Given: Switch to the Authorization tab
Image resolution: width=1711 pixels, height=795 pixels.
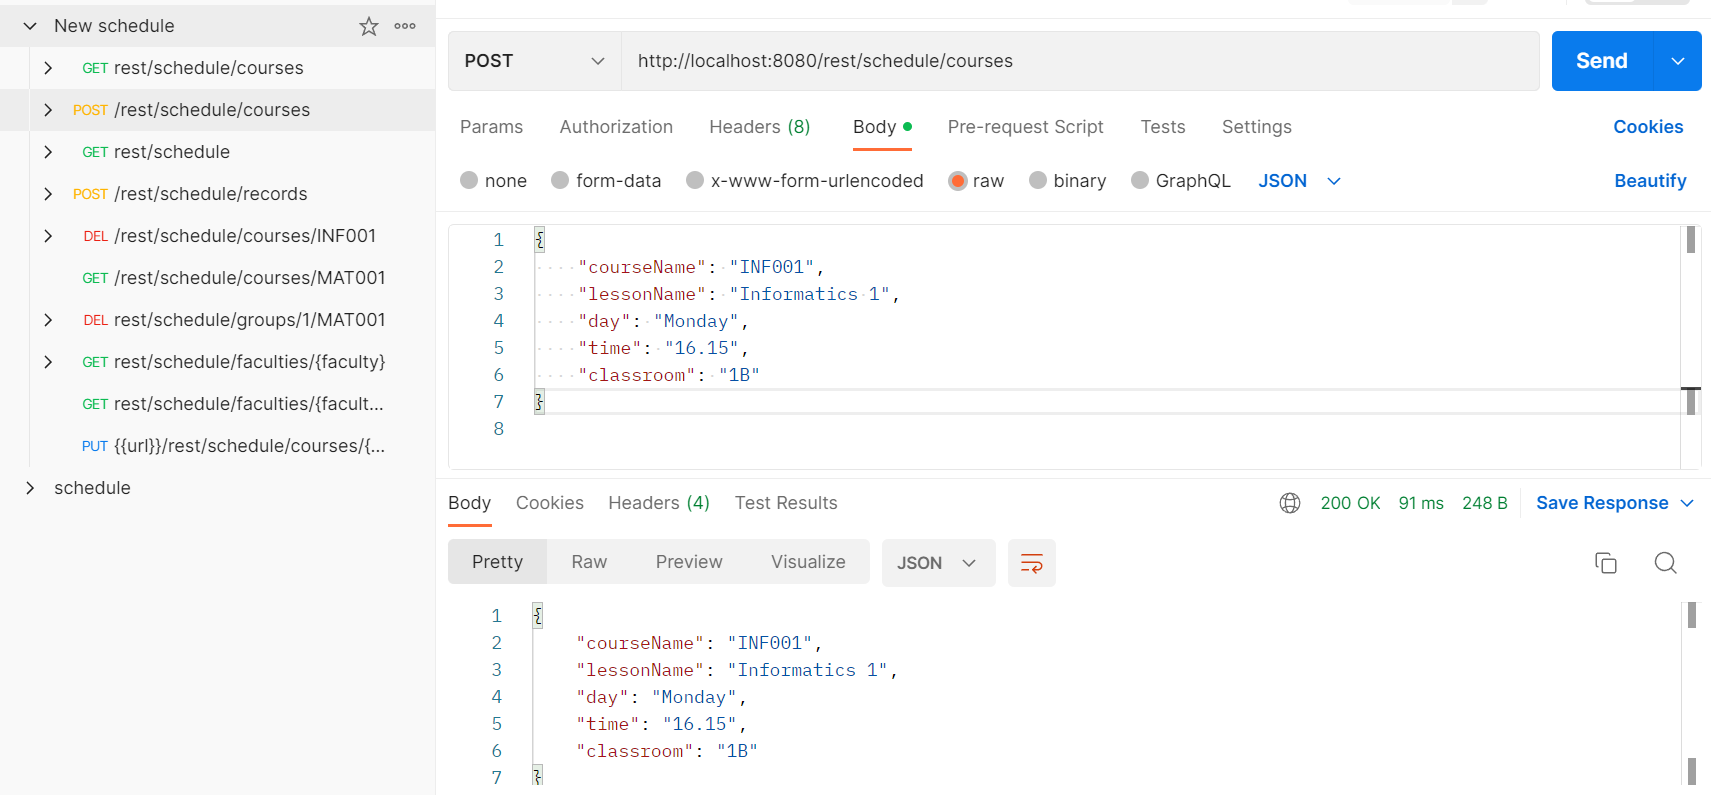Looking at the screenshot, I should point(616,127).
